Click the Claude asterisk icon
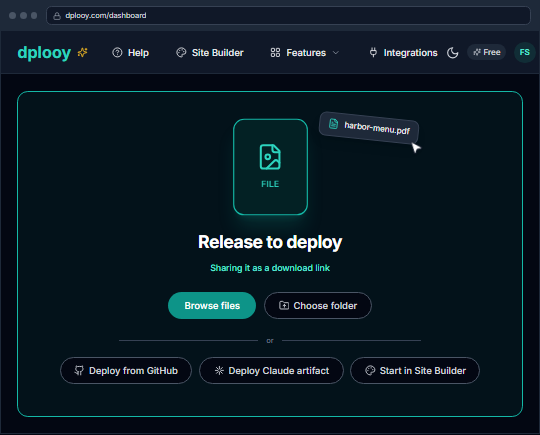The width and height of the screenshot is (540, 435). click(219, 371)
